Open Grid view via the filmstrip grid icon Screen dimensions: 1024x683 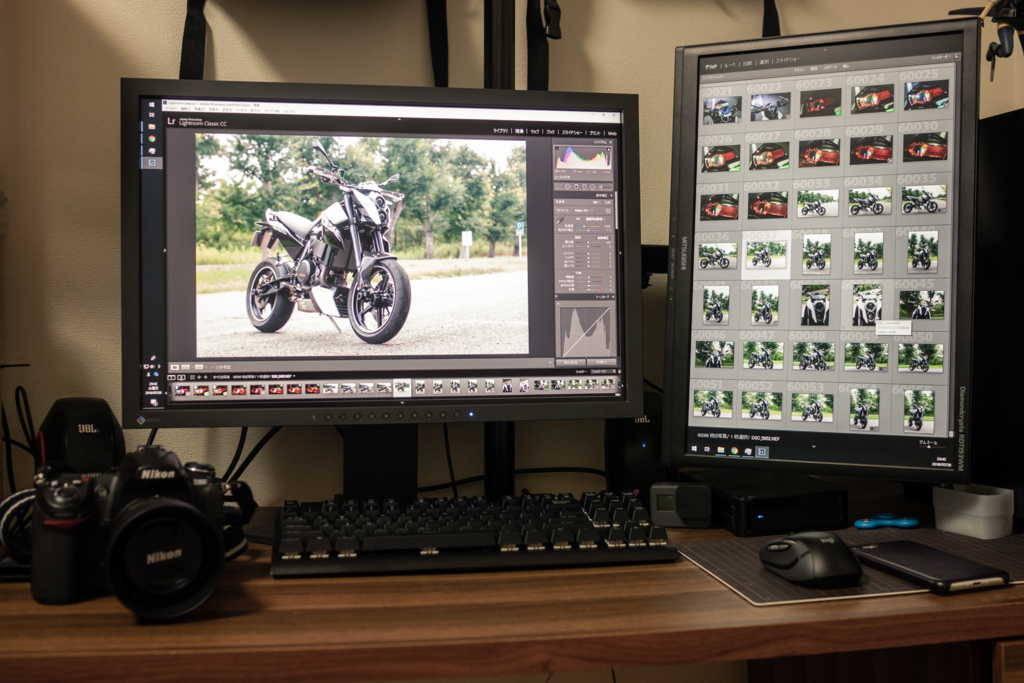pos(192,377)
